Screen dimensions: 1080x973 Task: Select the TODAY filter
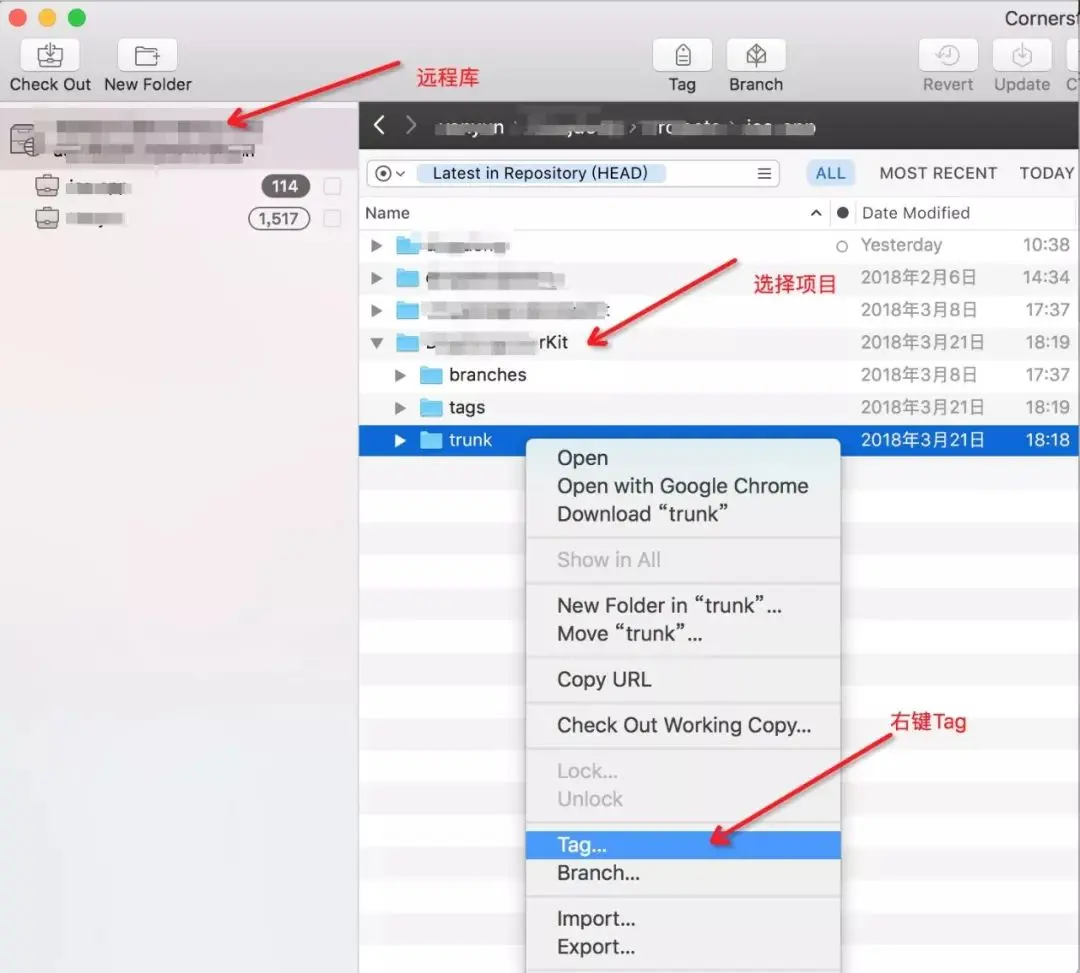coord(1046,174)
